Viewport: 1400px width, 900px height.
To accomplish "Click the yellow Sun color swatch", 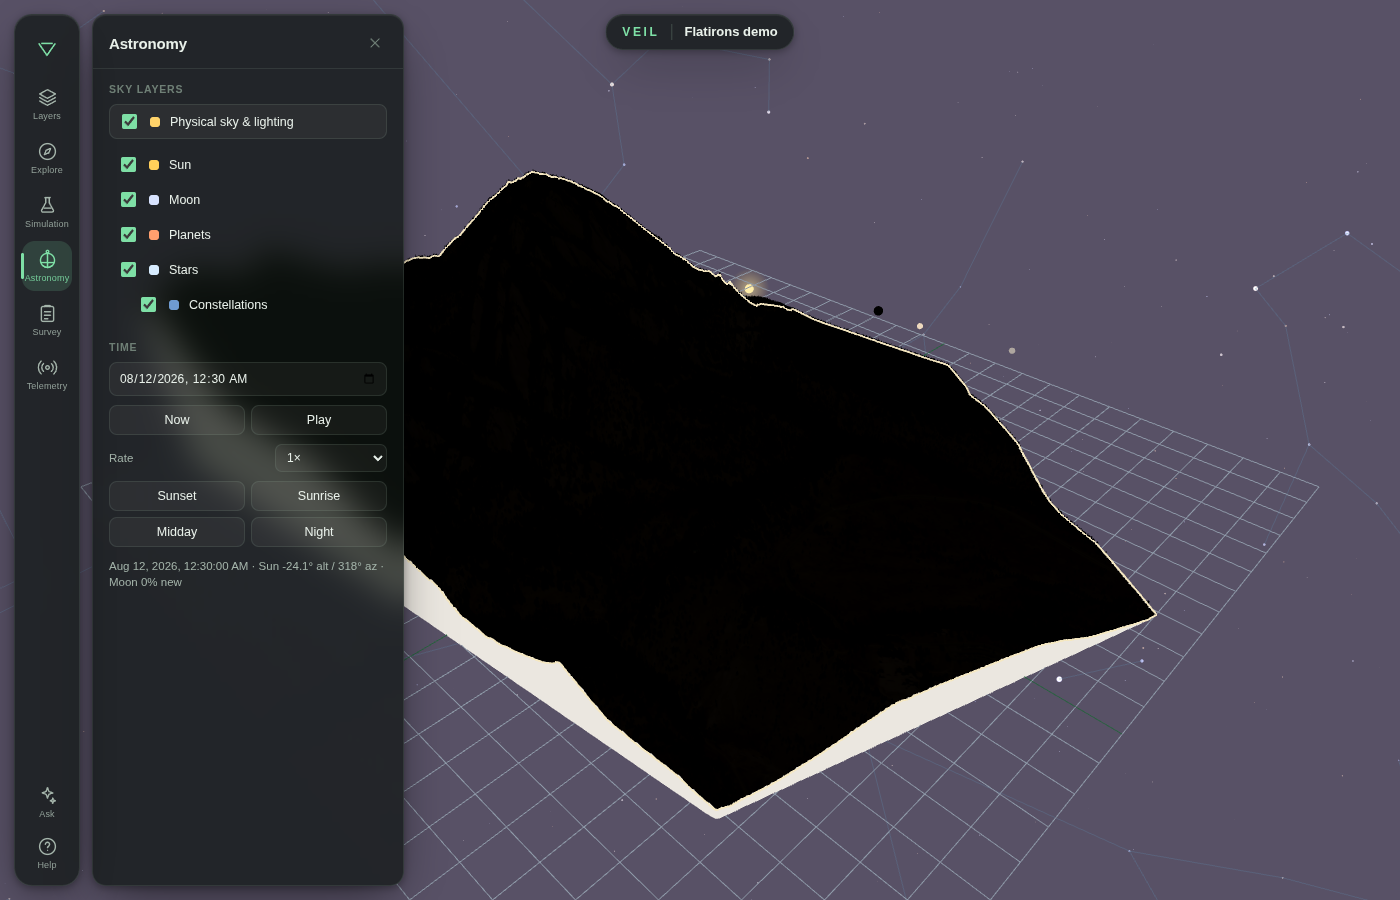I will point(154,165).
